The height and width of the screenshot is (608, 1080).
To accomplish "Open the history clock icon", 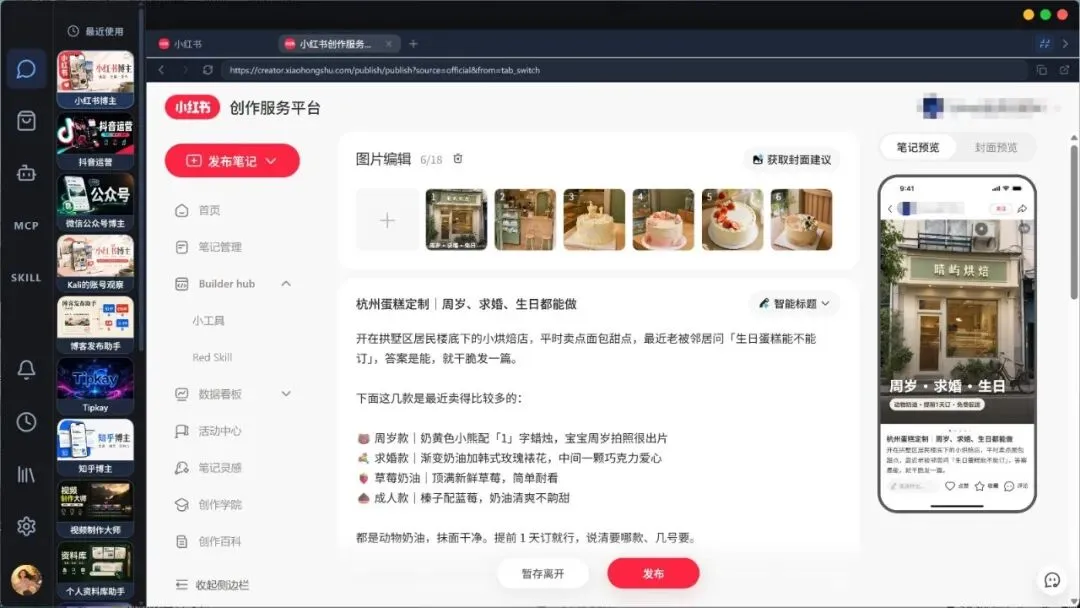I will 26,421.
